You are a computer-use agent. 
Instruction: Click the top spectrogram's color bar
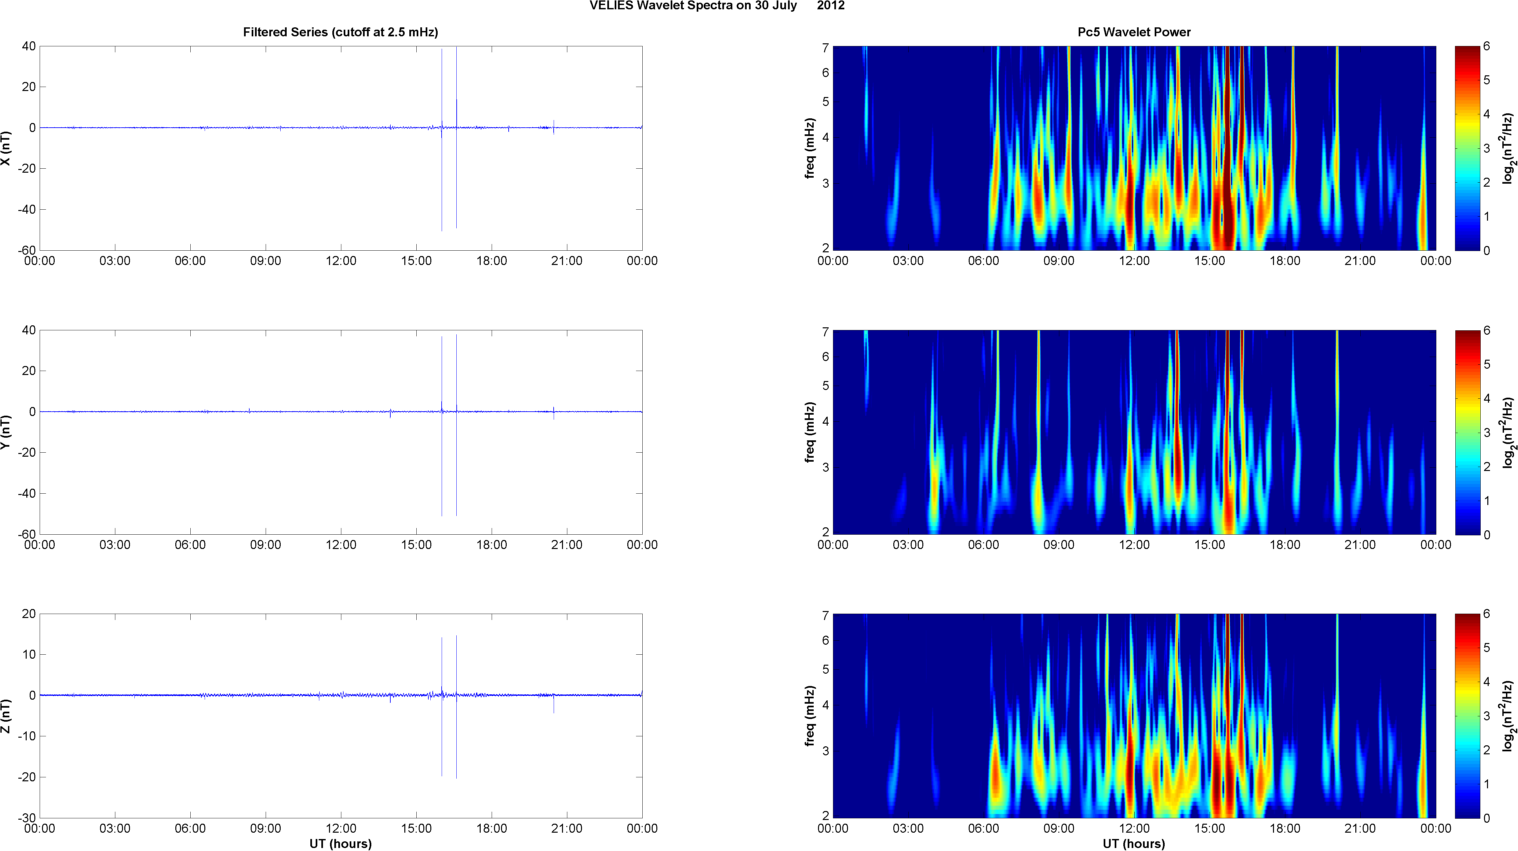1466,148
